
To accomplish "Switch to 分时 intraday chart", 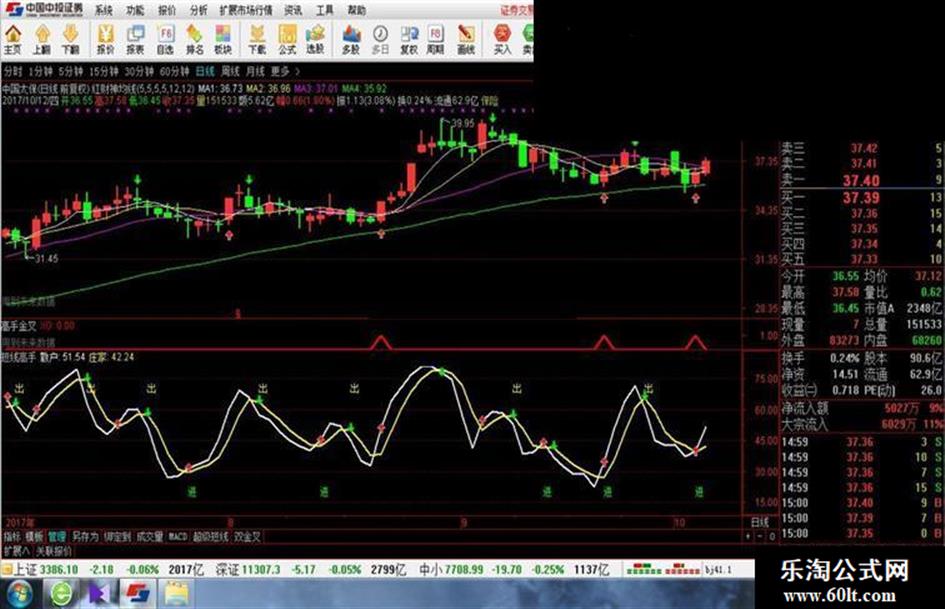I will point(12,71).
